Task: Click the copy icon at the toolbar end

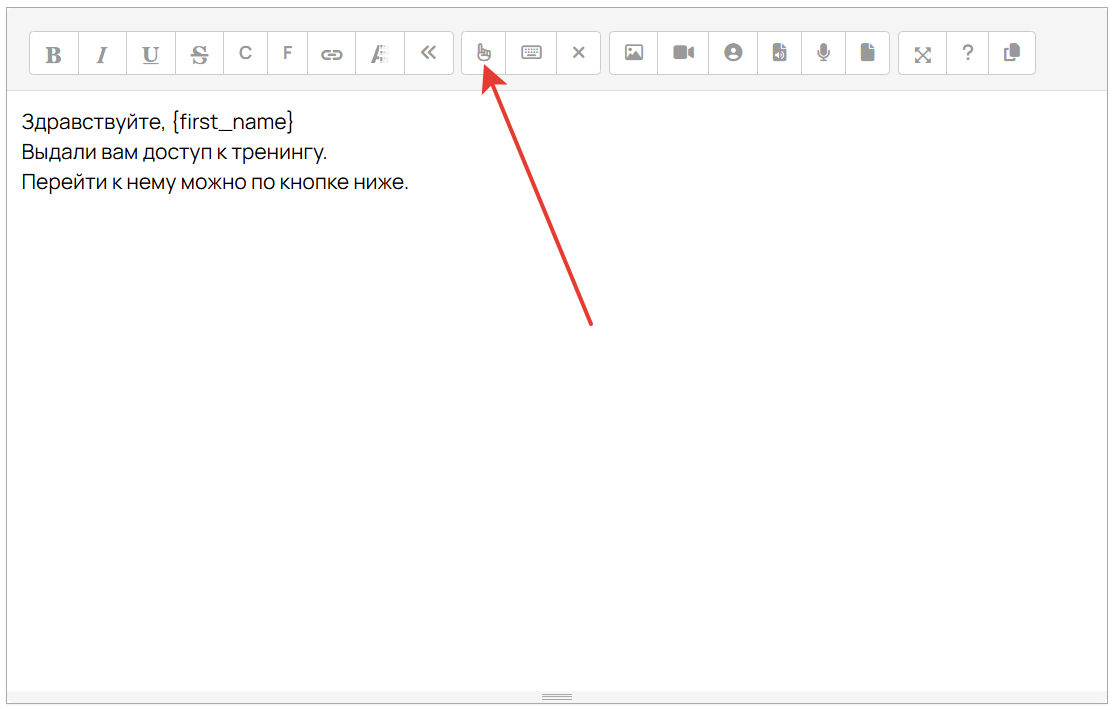Action: point(1012,53)
